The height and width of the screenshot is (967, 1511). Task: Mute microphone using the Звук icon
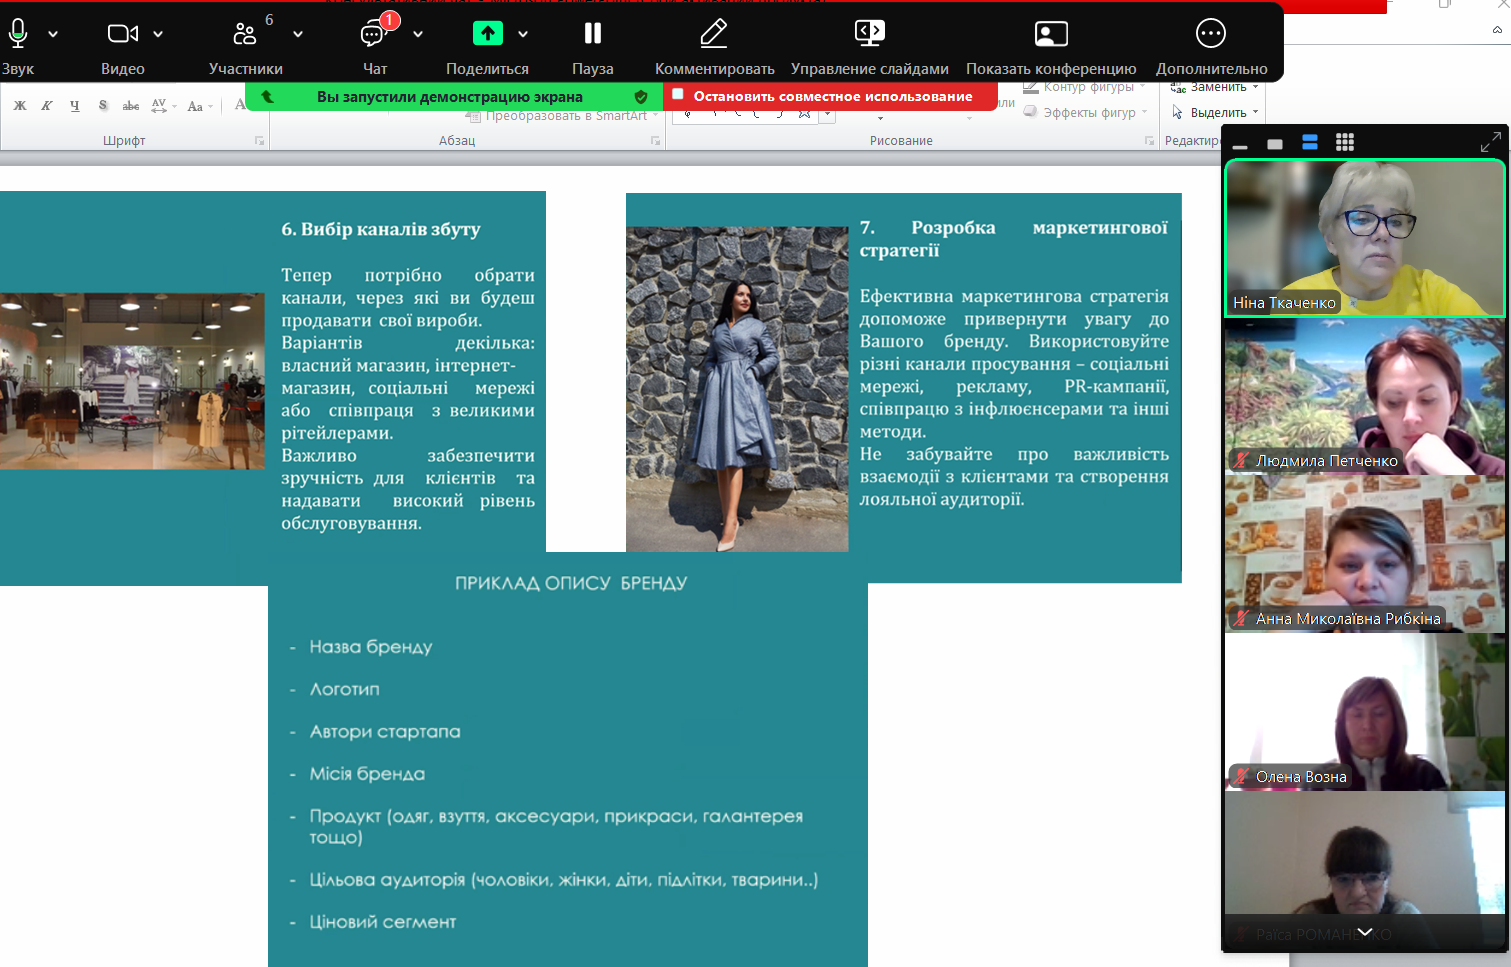pyautogui.click(x=18, y=34)
